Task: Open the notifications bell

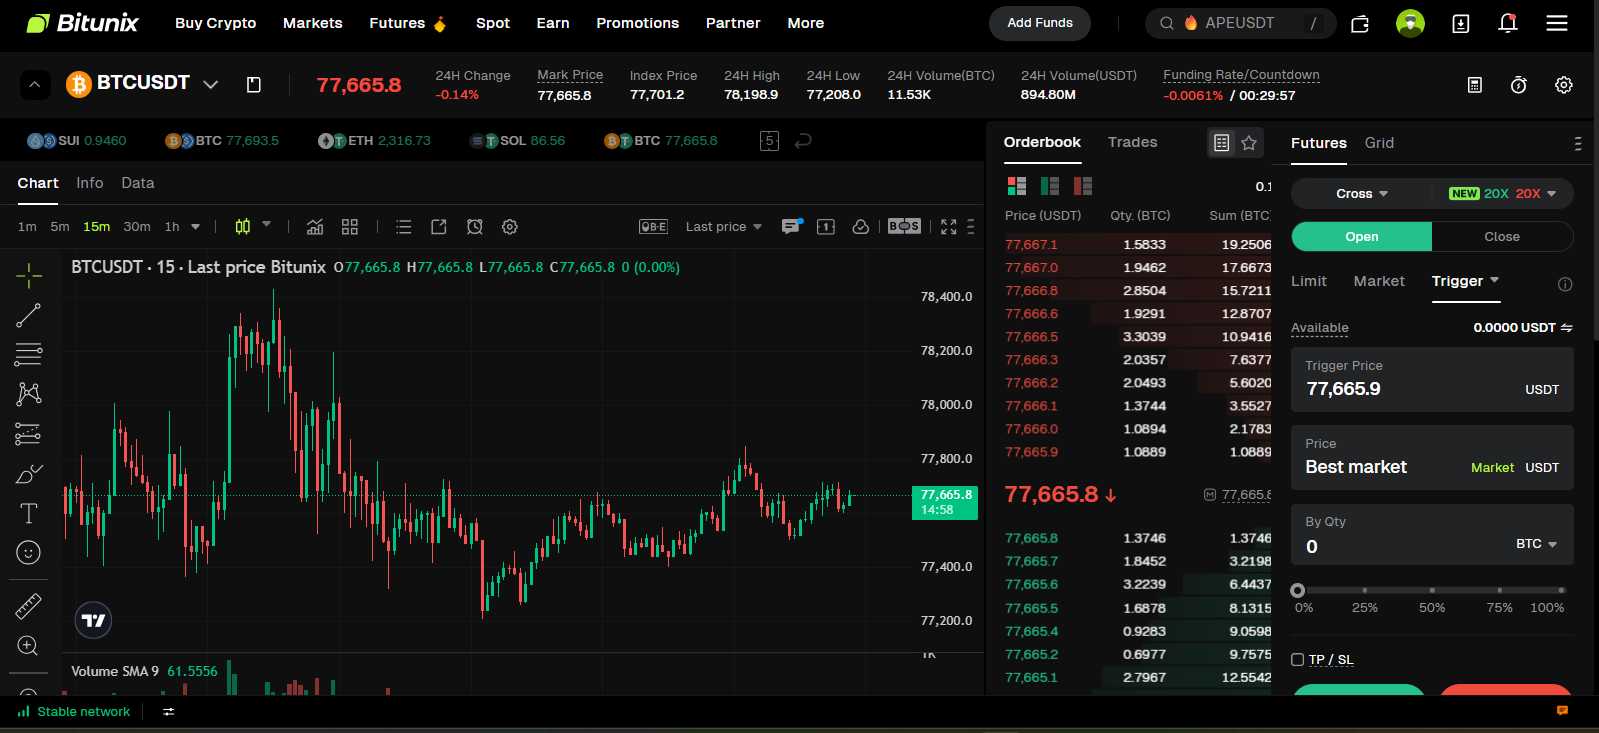Action: tap(1508, 22)
